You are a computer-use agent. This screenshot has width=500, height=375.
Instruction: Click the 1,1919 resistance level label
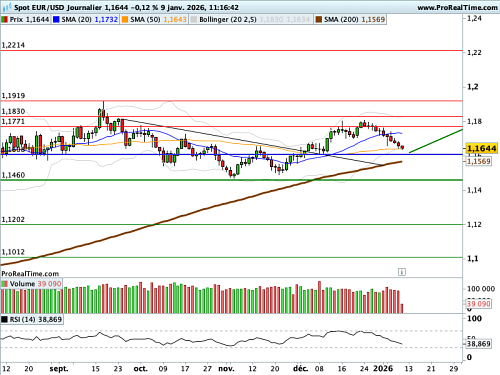pos(13,96)
